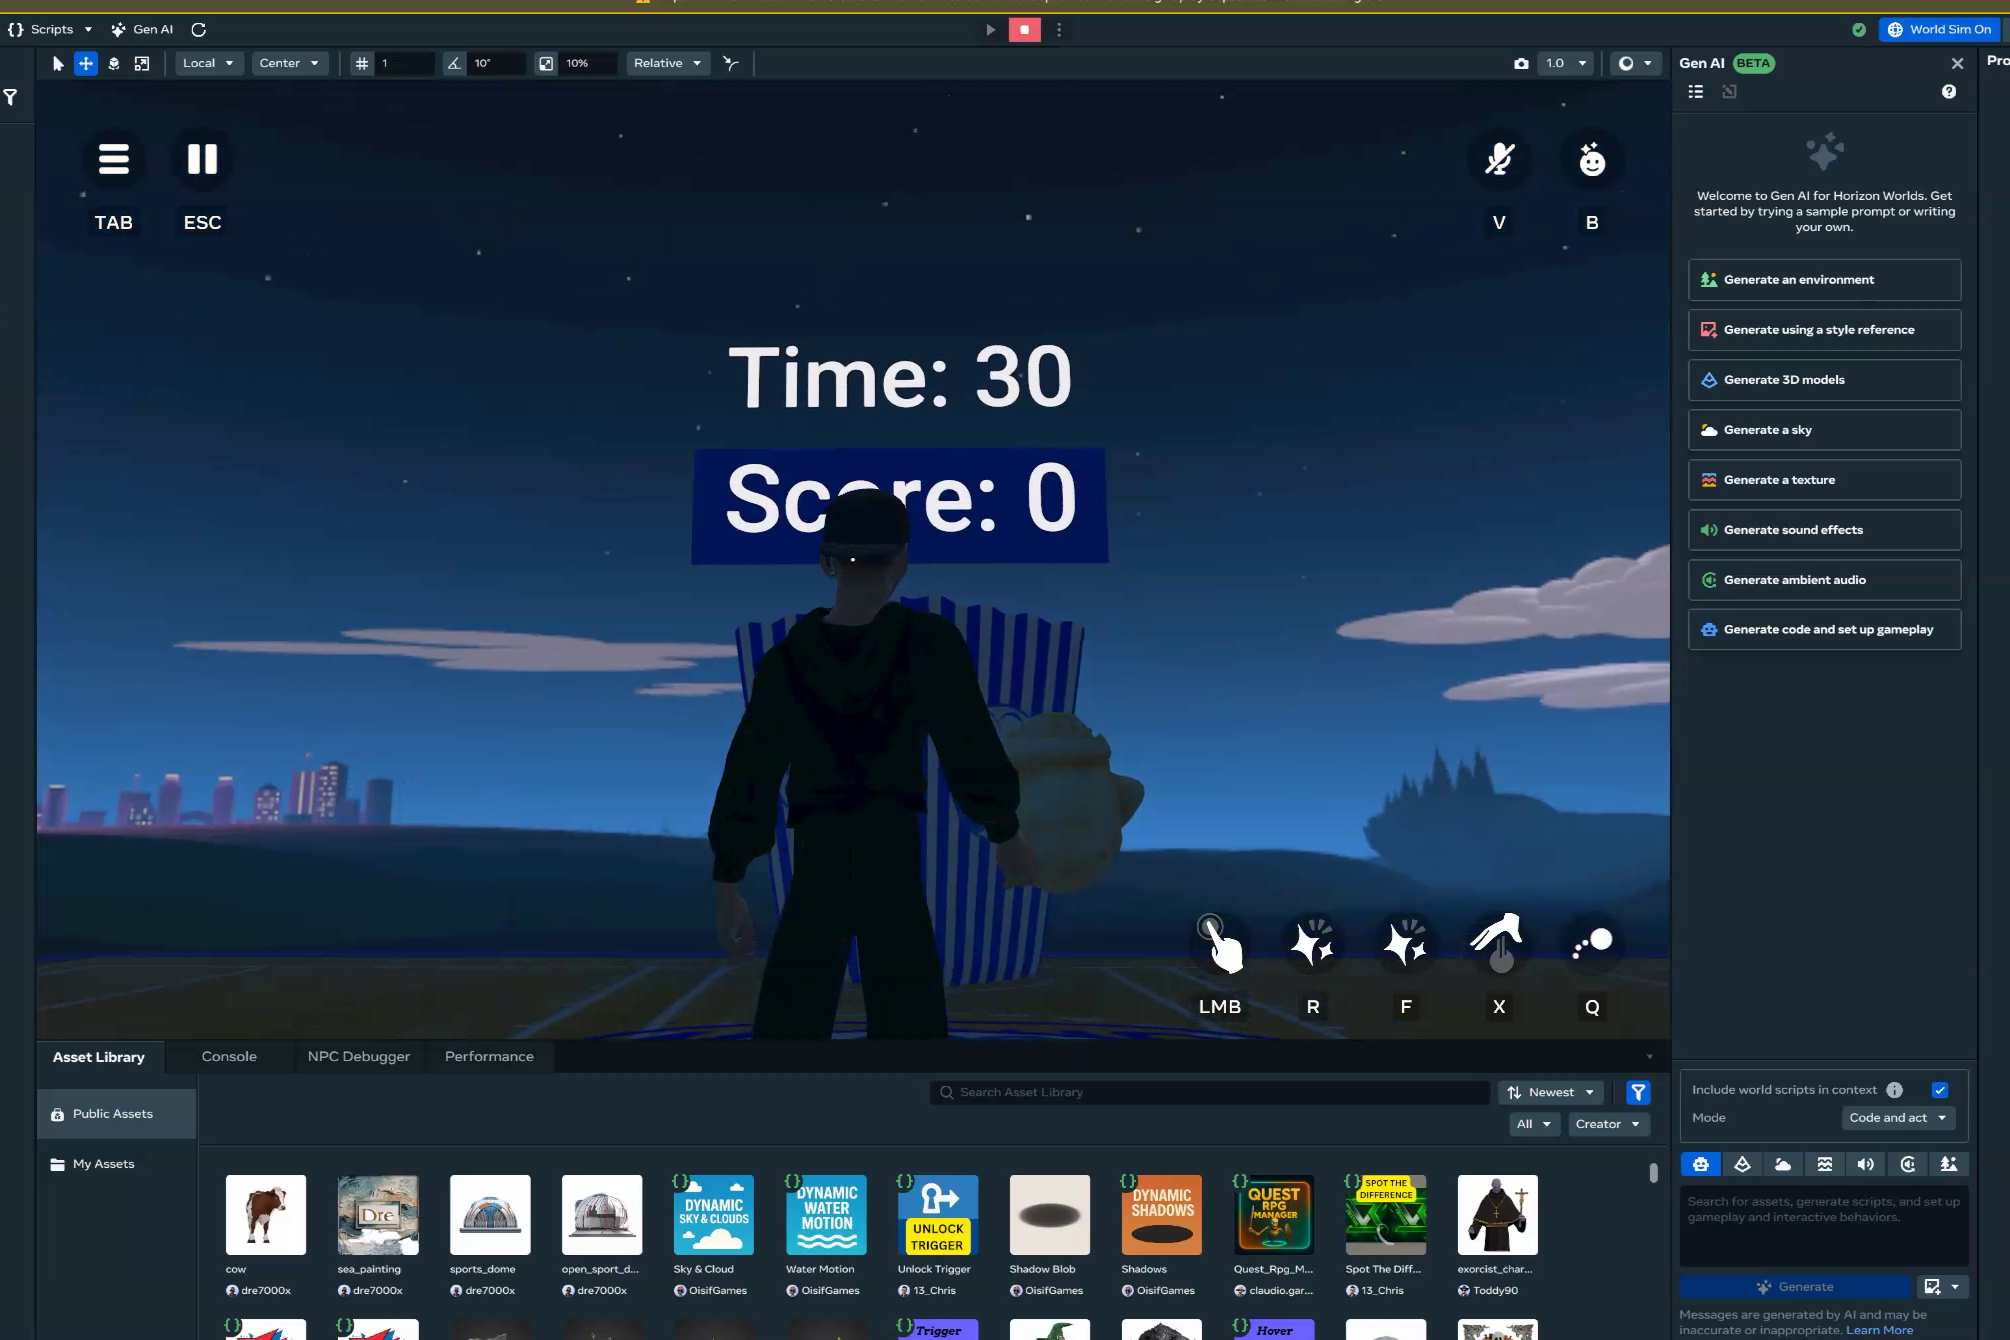This screenshot has height=1340, width=2010.
Task: Click the camera speed icon
Action: 1521,63
